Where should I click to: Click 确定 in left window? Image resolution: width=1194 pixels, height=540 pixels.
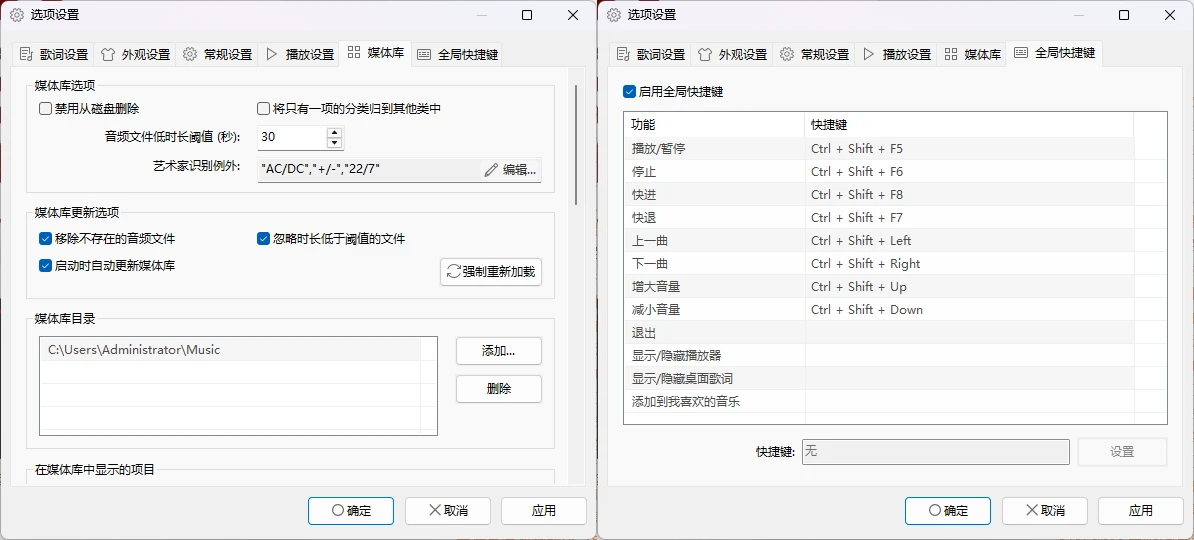pos(351,511)
